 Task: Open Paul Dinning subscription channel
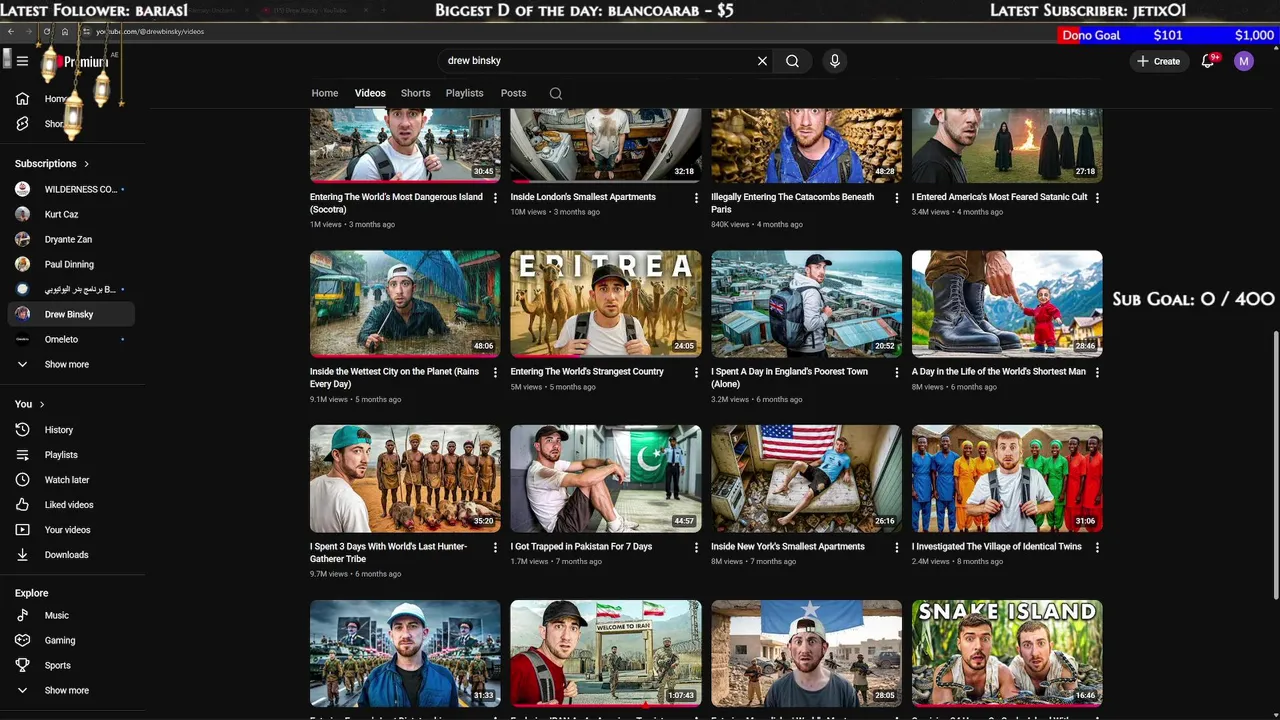pos(70,264)
